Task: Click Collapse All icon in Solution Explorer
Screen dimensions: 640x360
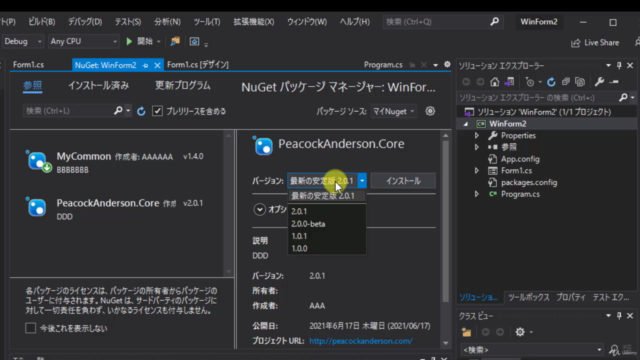Action: coord(566,82)
